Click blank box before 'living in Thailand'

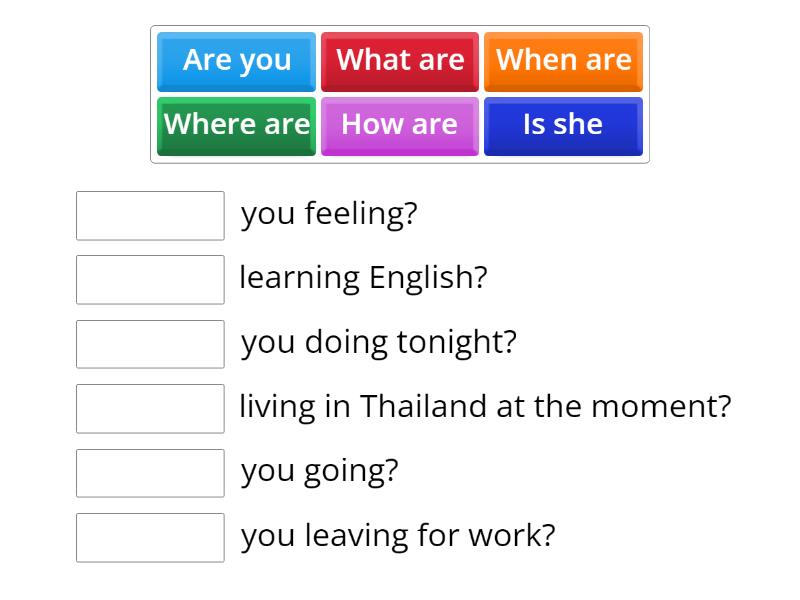coord(150,409)
